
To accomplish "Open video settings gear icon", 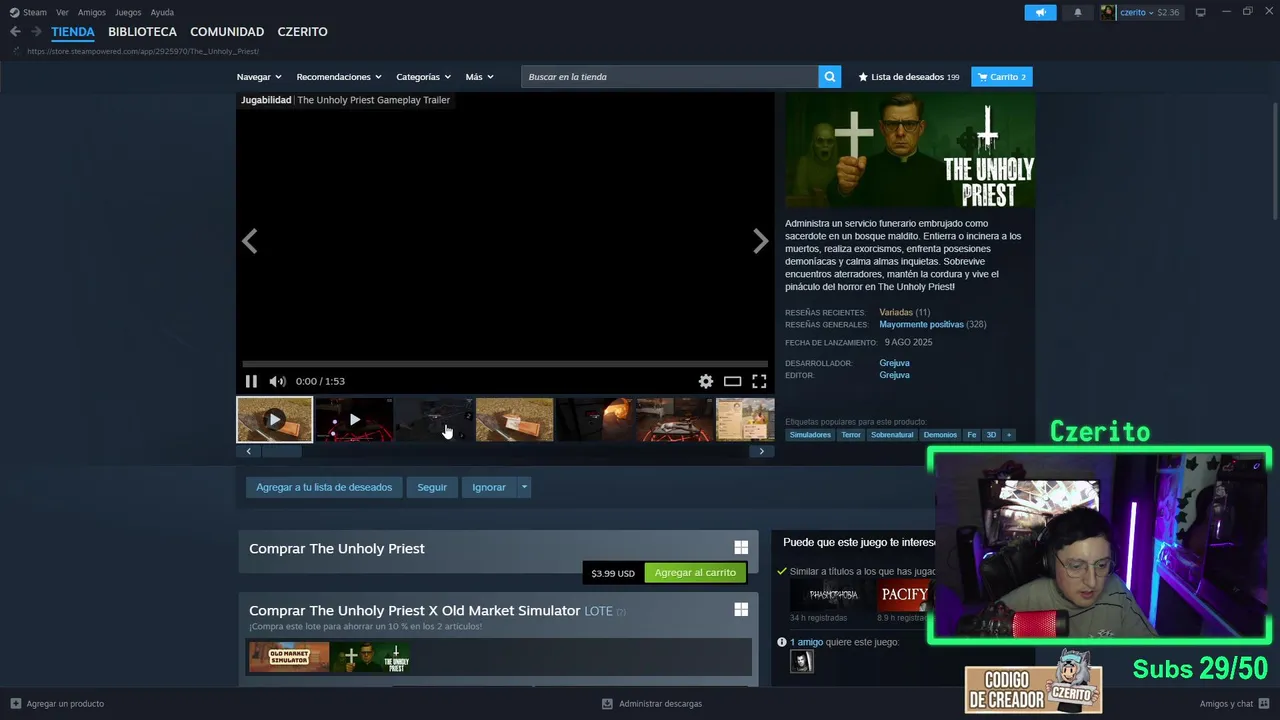I will click(706, 381).
